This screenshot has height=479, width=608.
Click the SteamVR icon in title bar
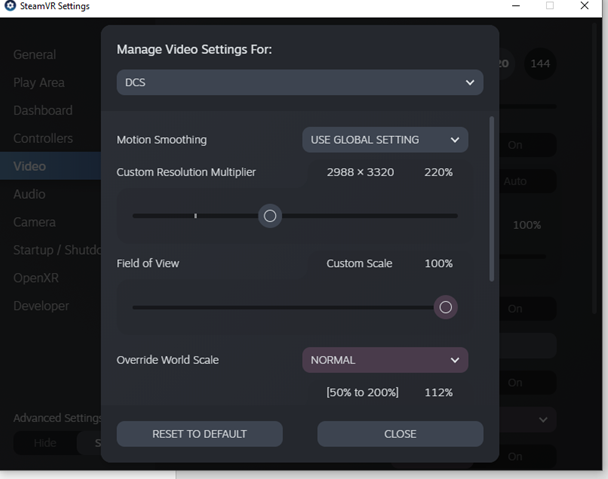click(x=10, y=6)
